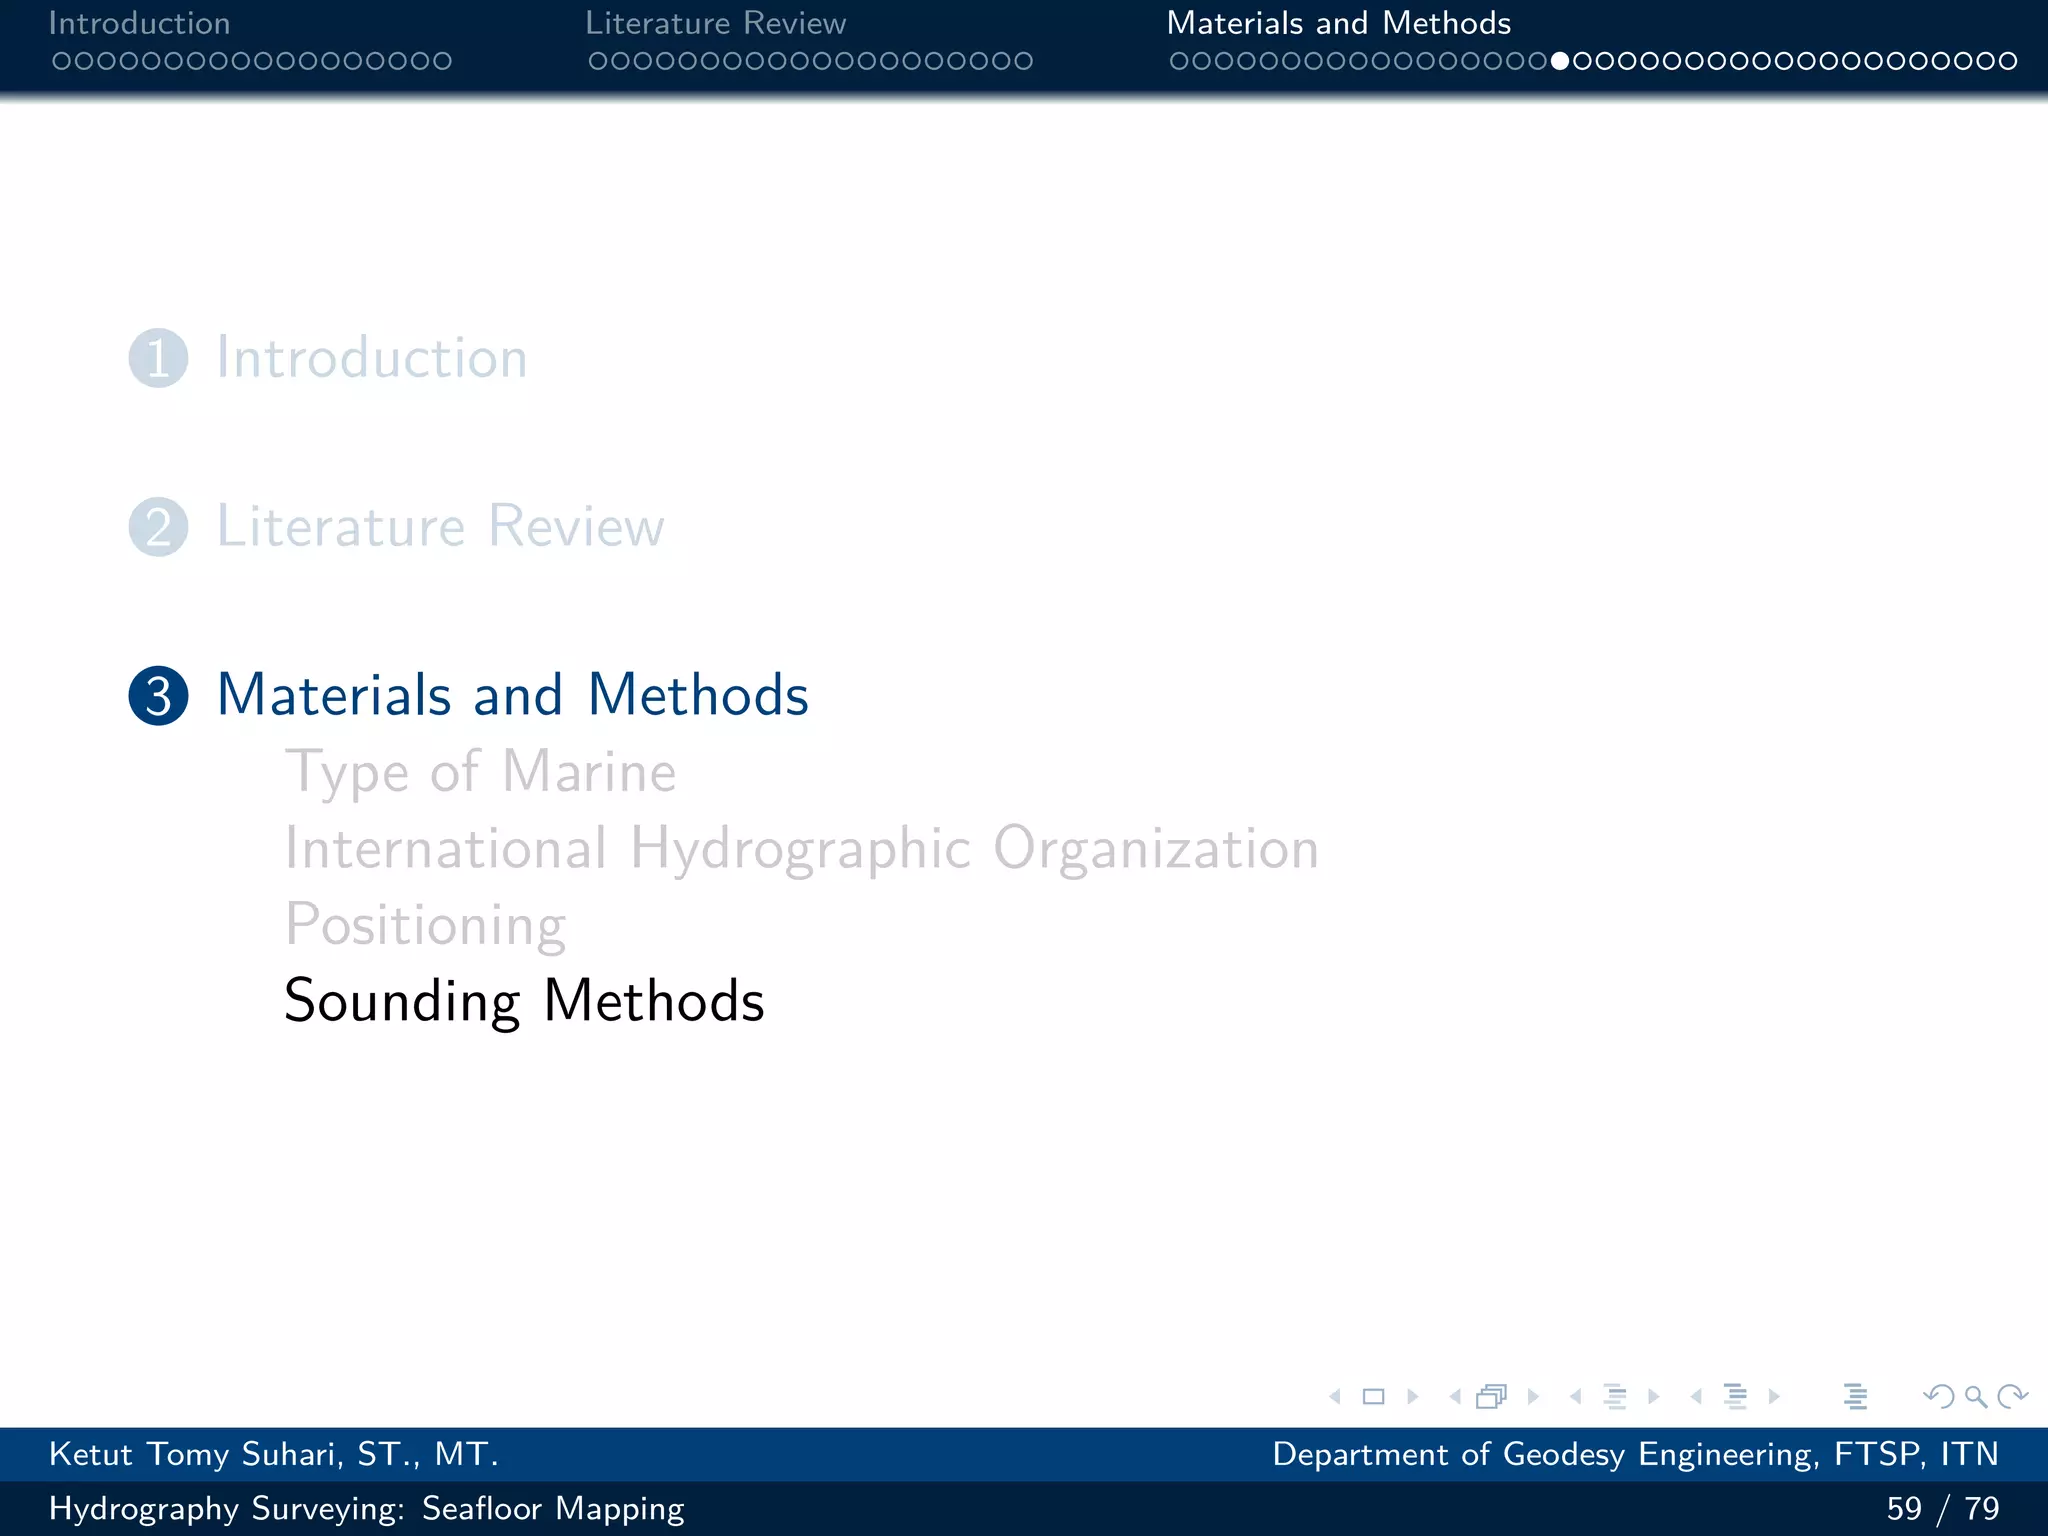The height and width of the screenshot is (1536, 2048).
Task: Jump to Introduction in outline
Action: pyautogui.click(x=372, y=358)
